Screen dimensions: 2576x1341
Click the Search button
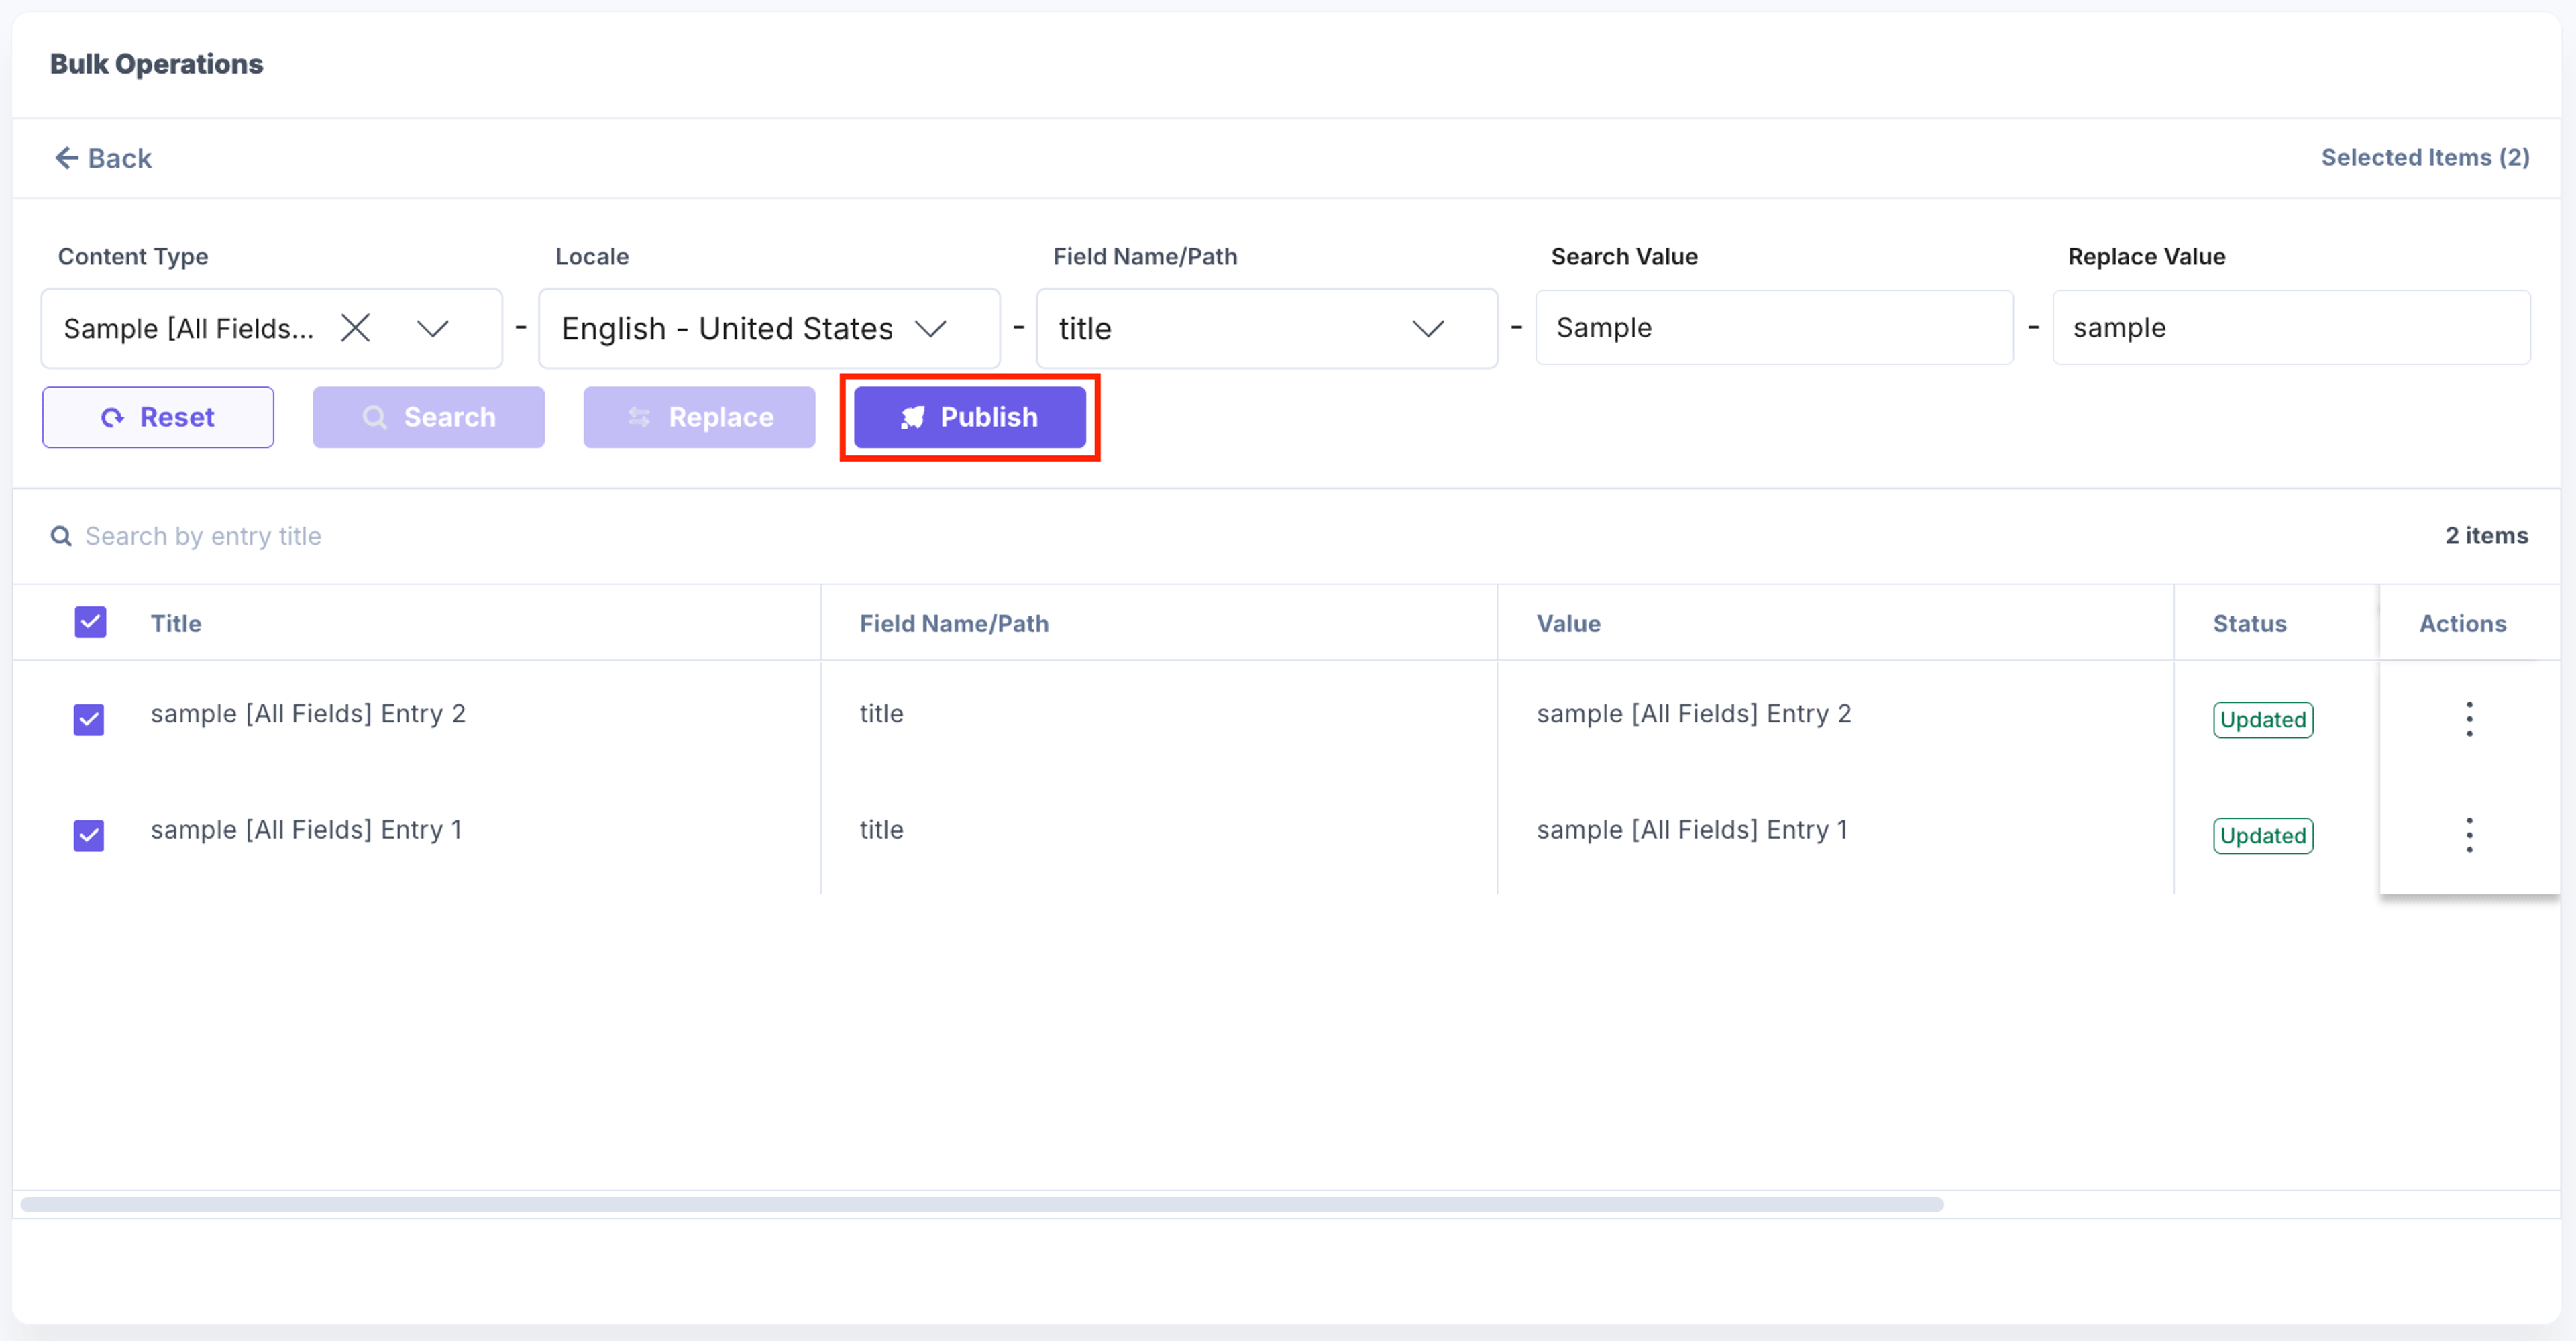coord(429,417)
